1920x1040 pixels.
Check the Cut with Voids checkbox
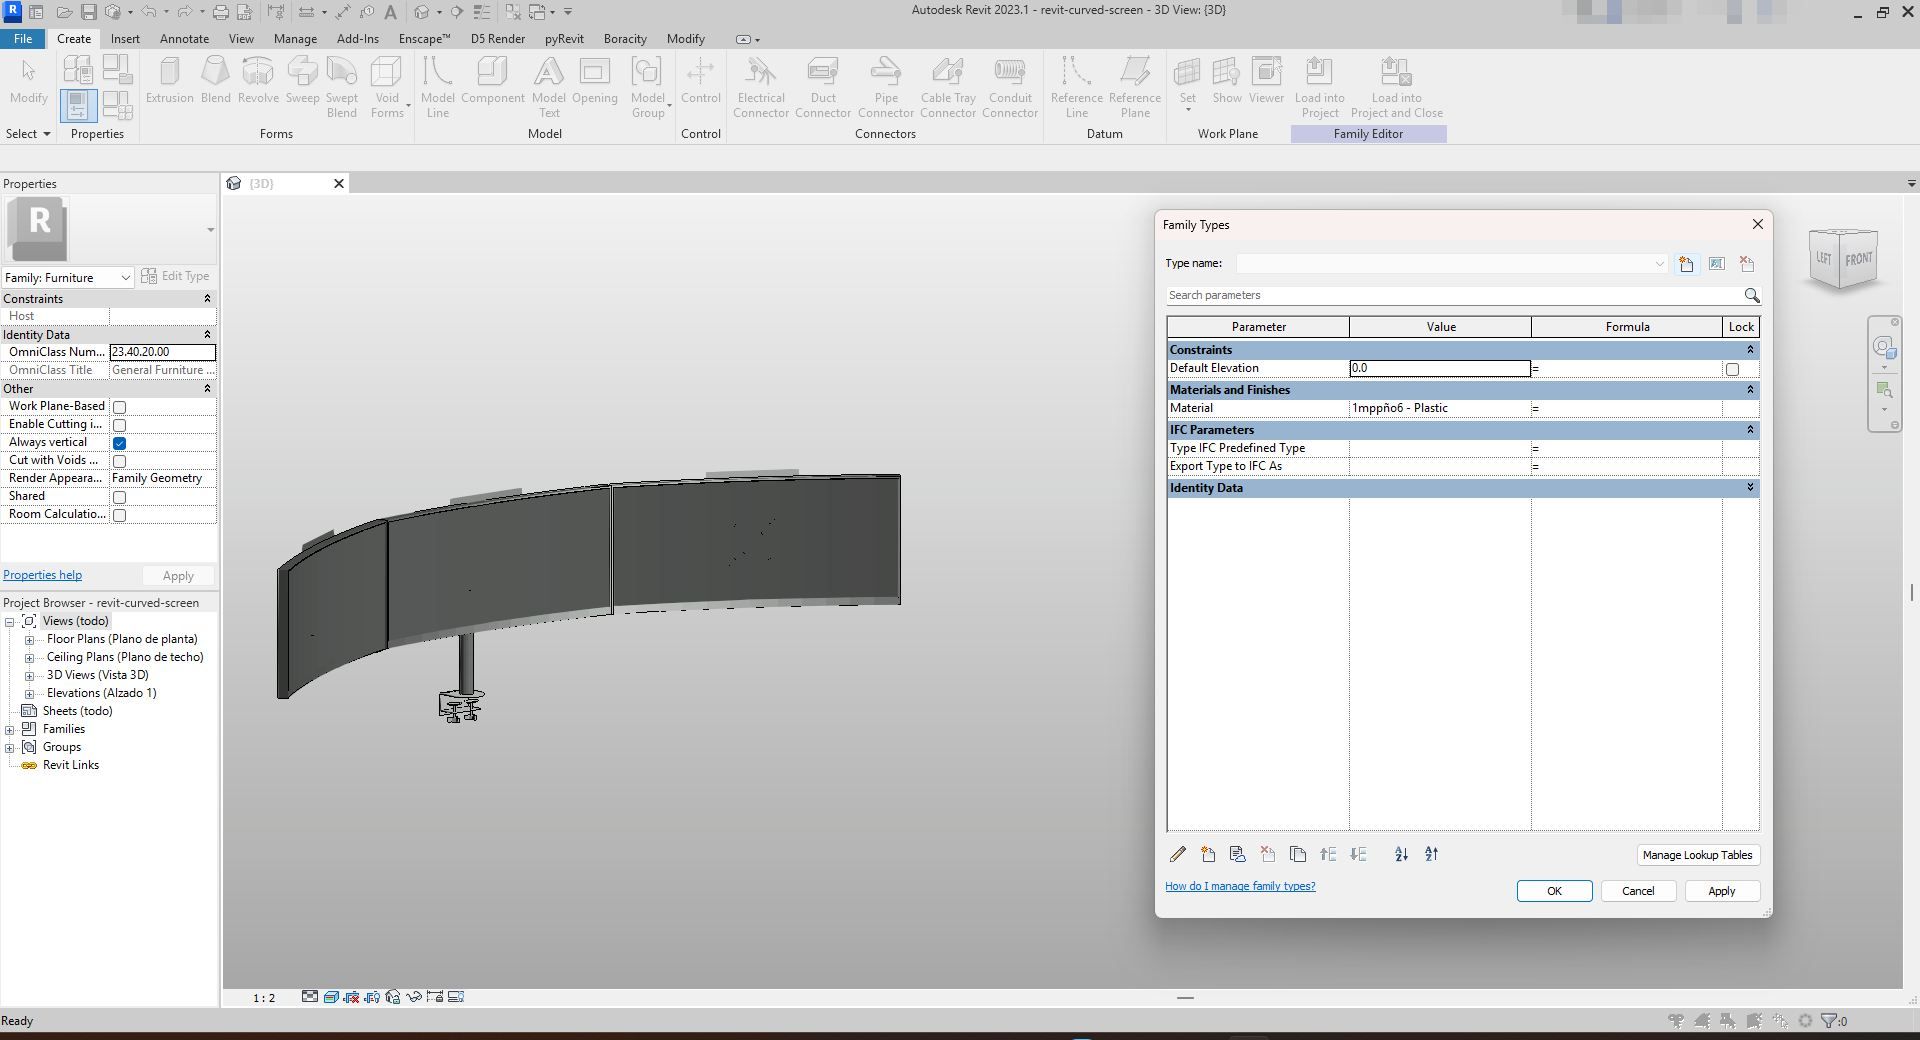pos(120,461)
